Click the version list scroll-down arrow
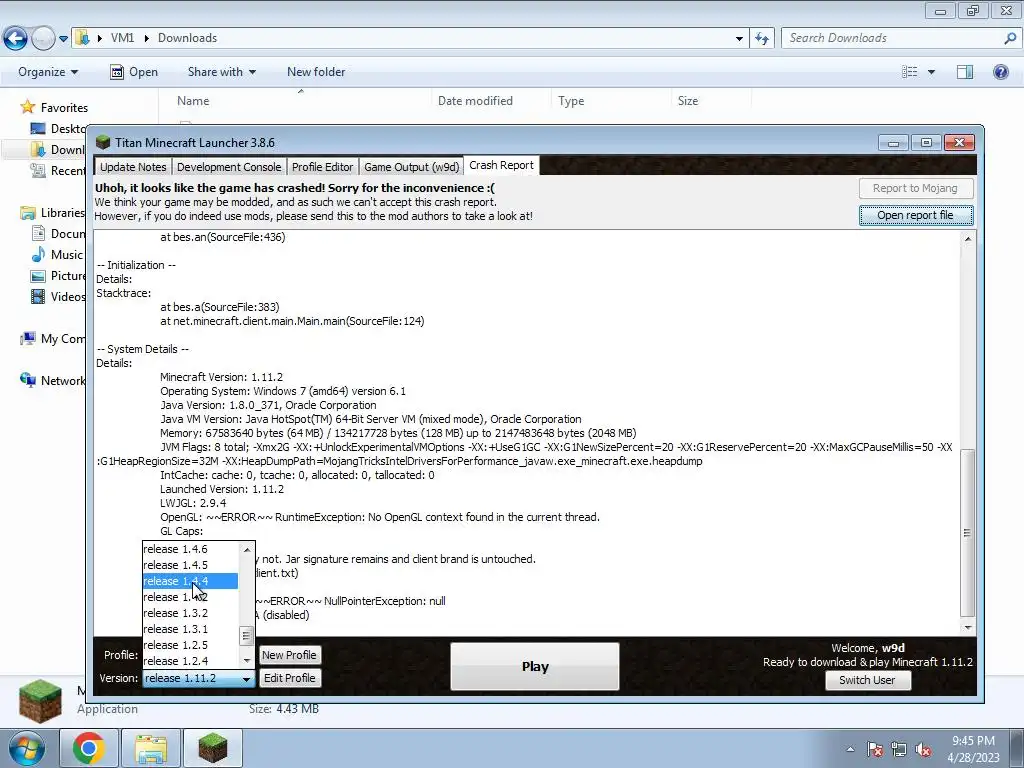The width and height of the screenshot is (1024, 768). click(247, 660)
